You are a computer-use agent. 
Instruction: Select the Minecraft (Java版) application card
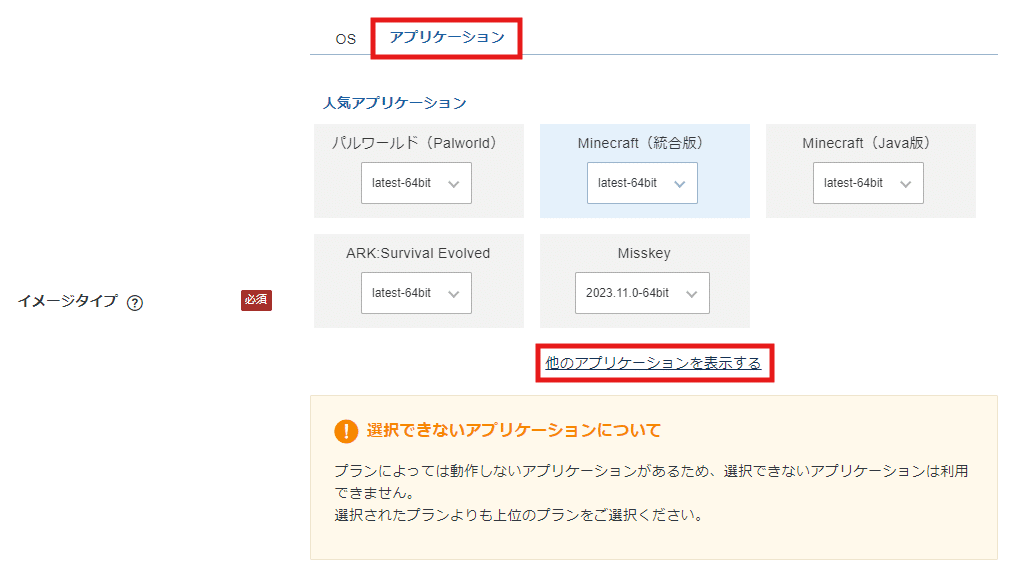[x=870, y=171]
